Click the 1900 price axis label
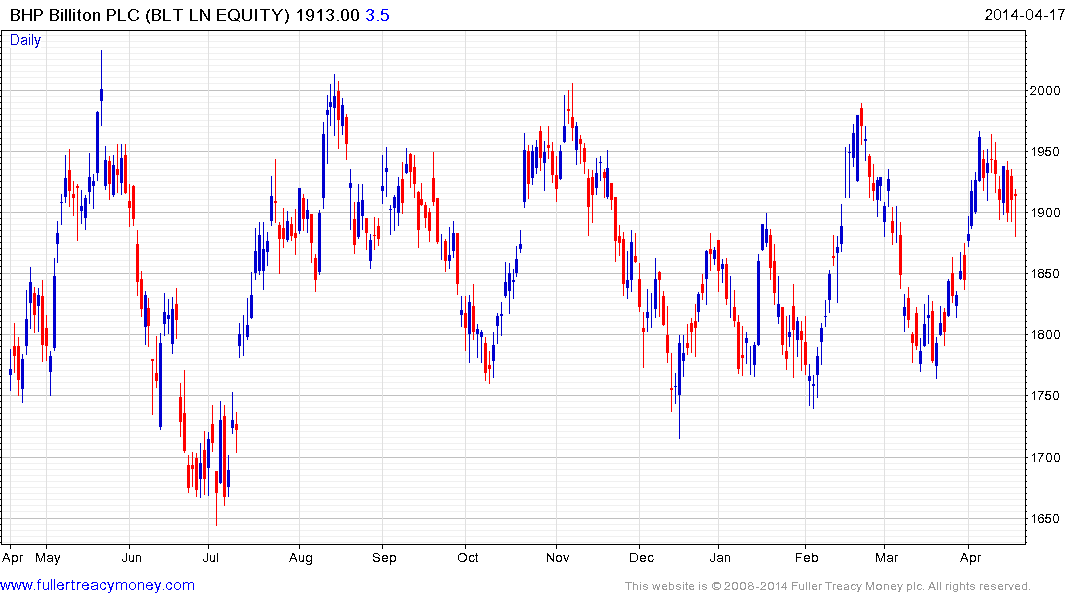Image resolution: width=1075 pixels, height=600 pixels. [x=1045, y=213]
